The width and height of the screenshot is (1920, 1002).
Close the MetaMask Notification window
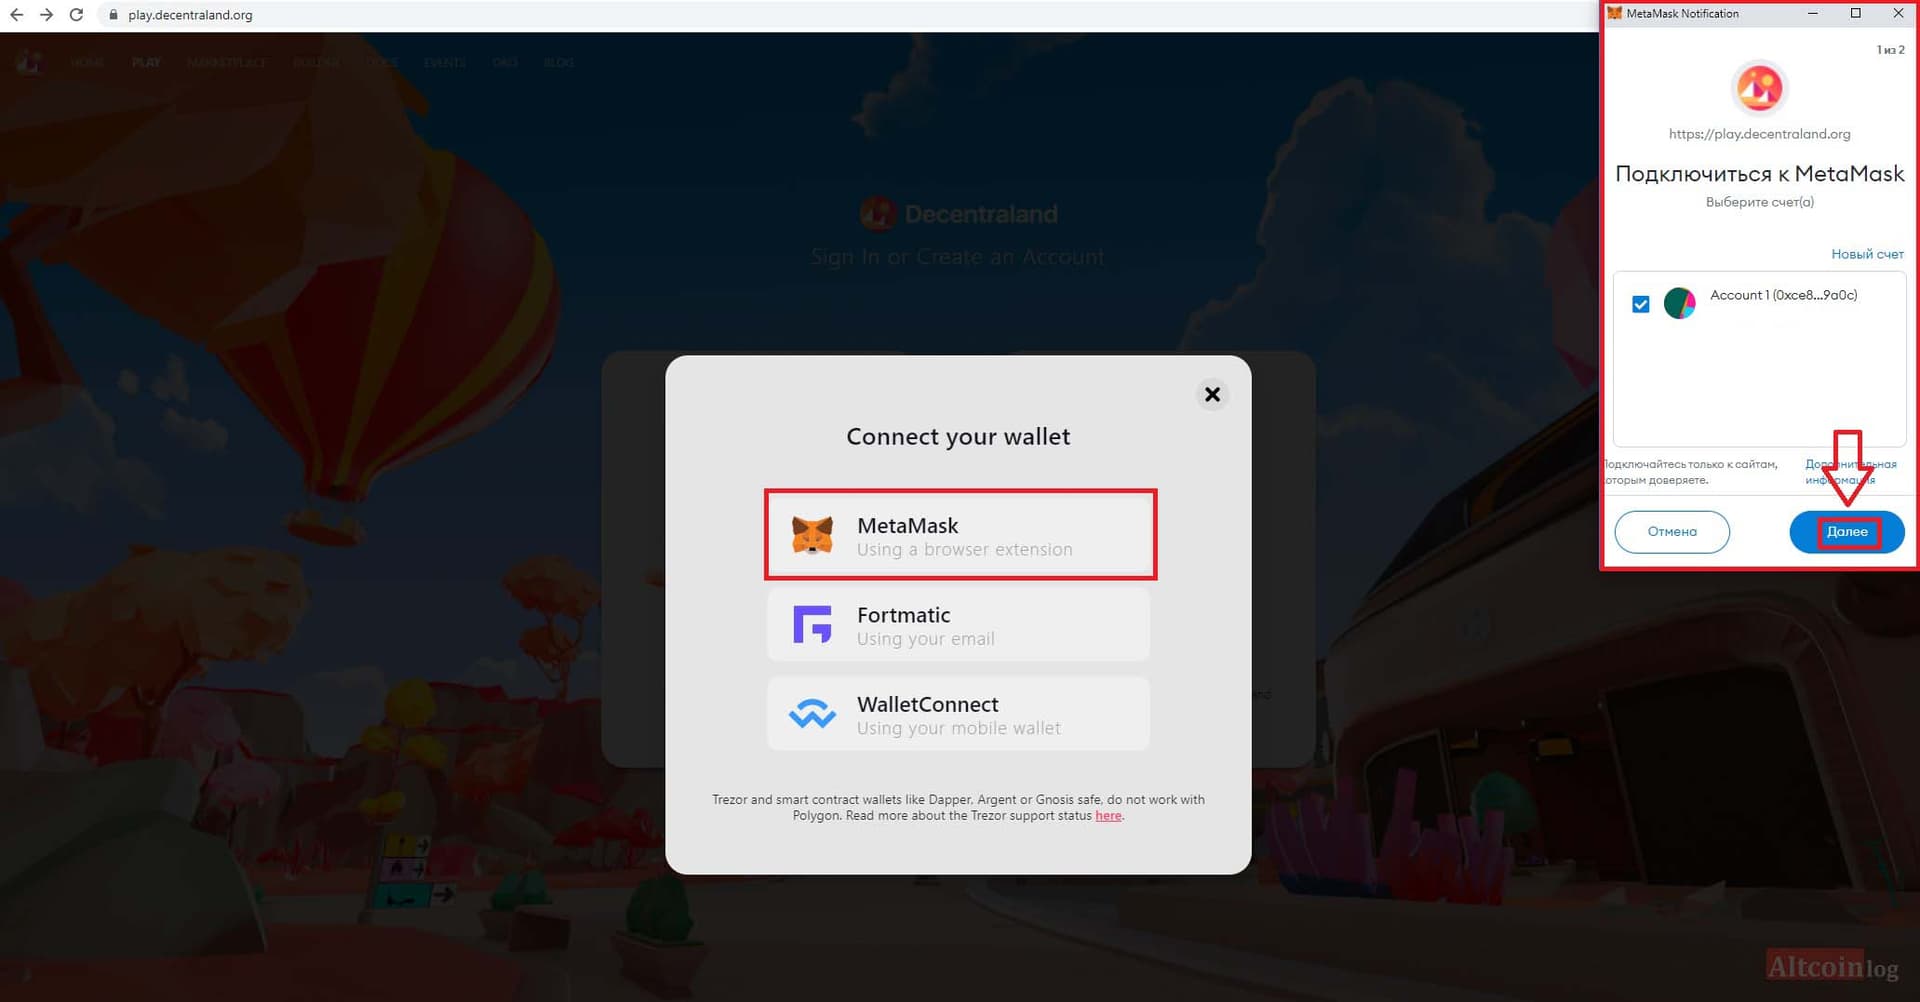click(1898, 13)
